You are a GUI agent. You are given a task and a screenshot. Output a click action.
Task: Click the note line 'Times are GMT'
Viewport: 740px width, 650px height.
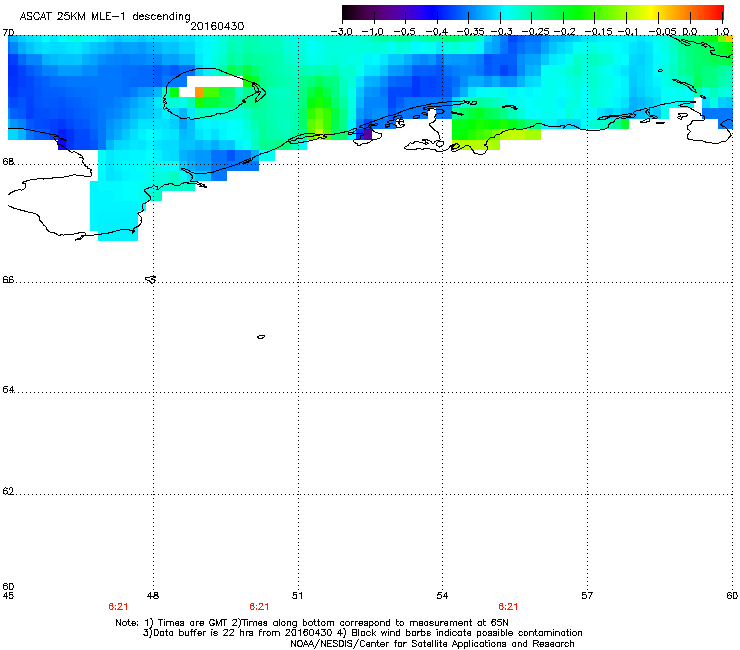click(x=191, y=623)
